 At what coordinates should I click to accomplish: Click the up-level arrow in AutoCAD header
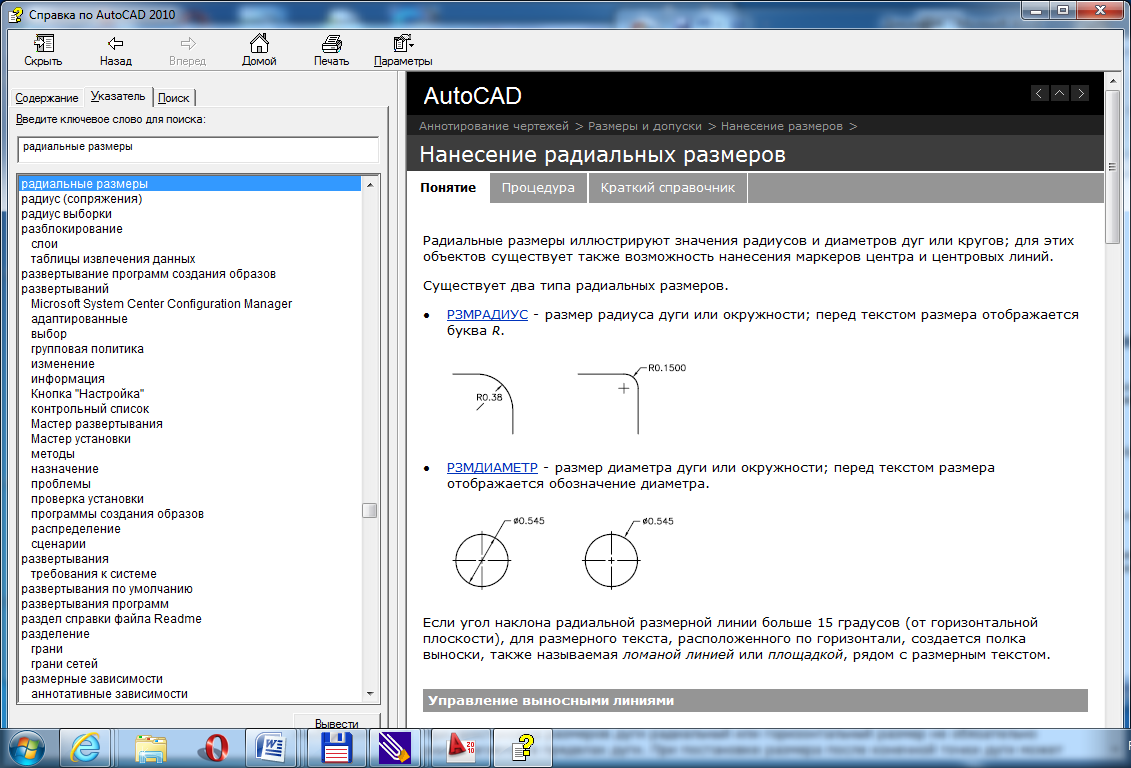1060,93
